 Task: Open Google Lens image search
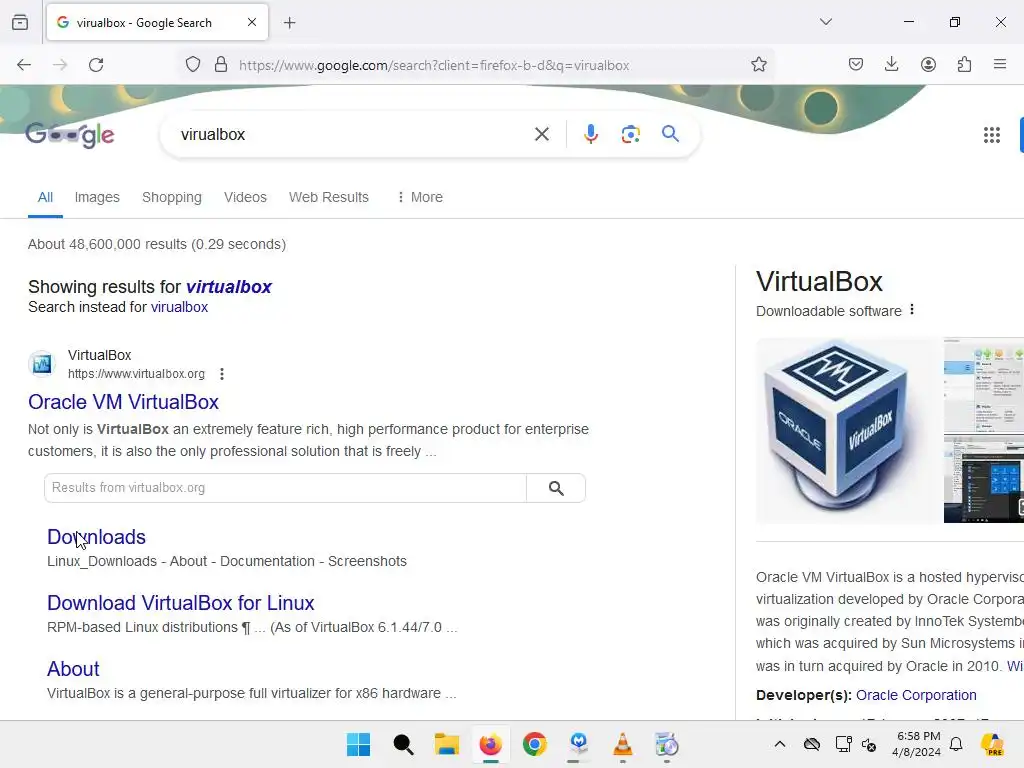coord(630,135)
